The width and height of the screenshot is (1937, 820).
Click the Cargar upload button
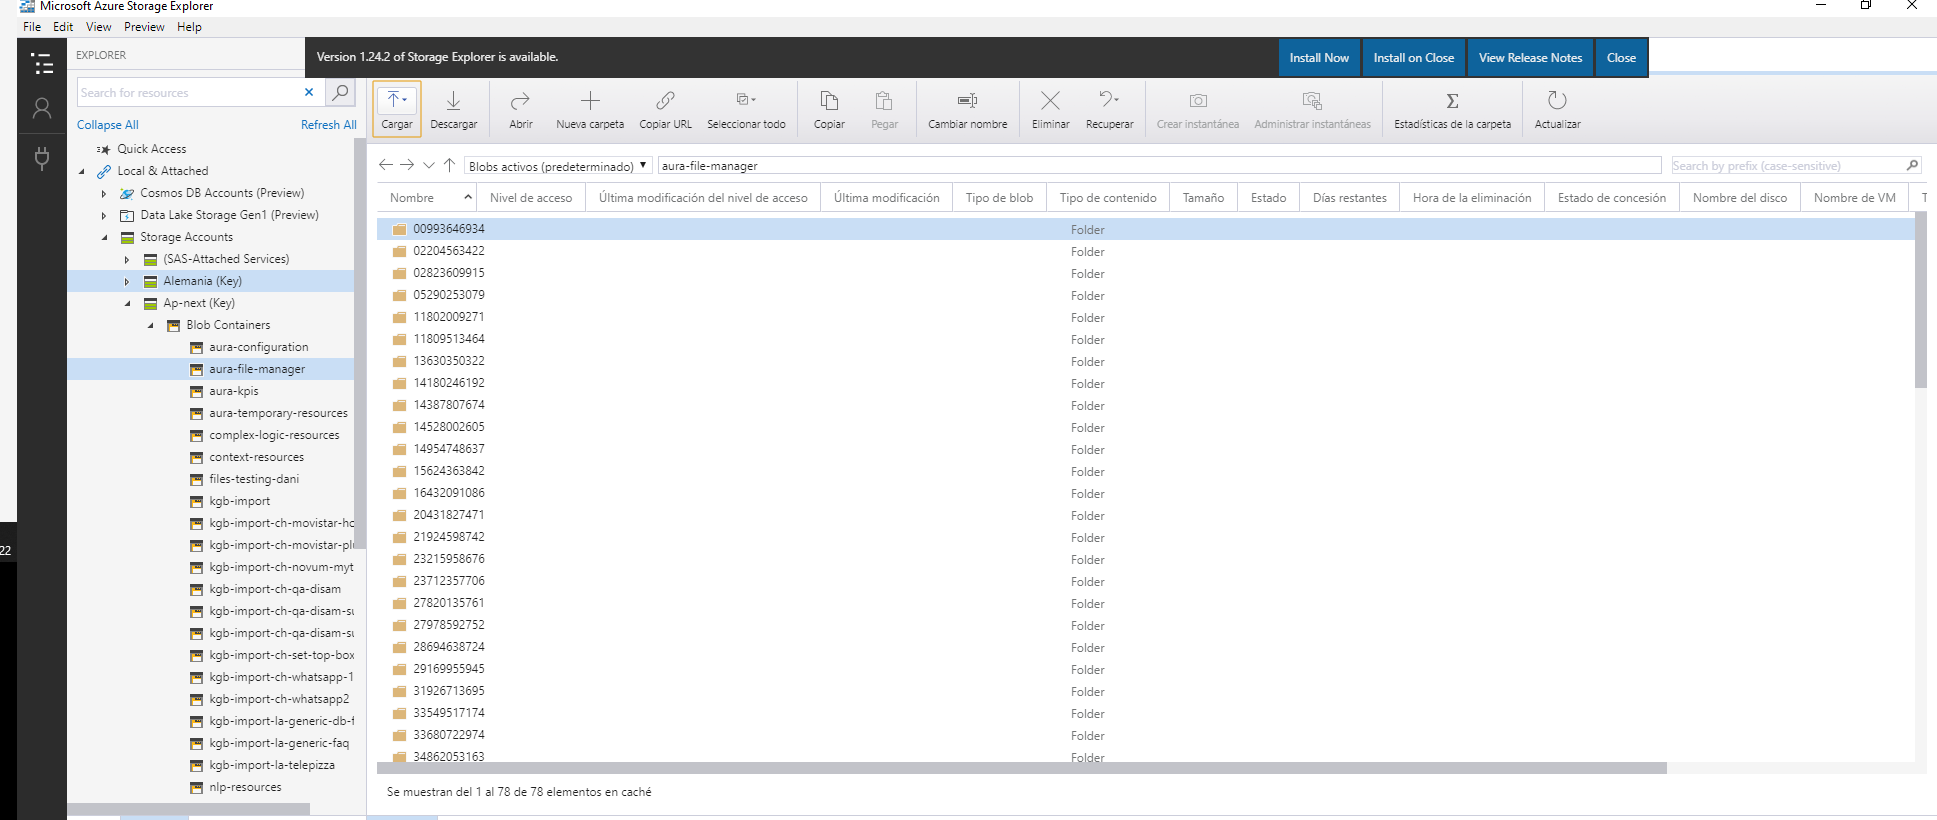(x=397, y=108)
